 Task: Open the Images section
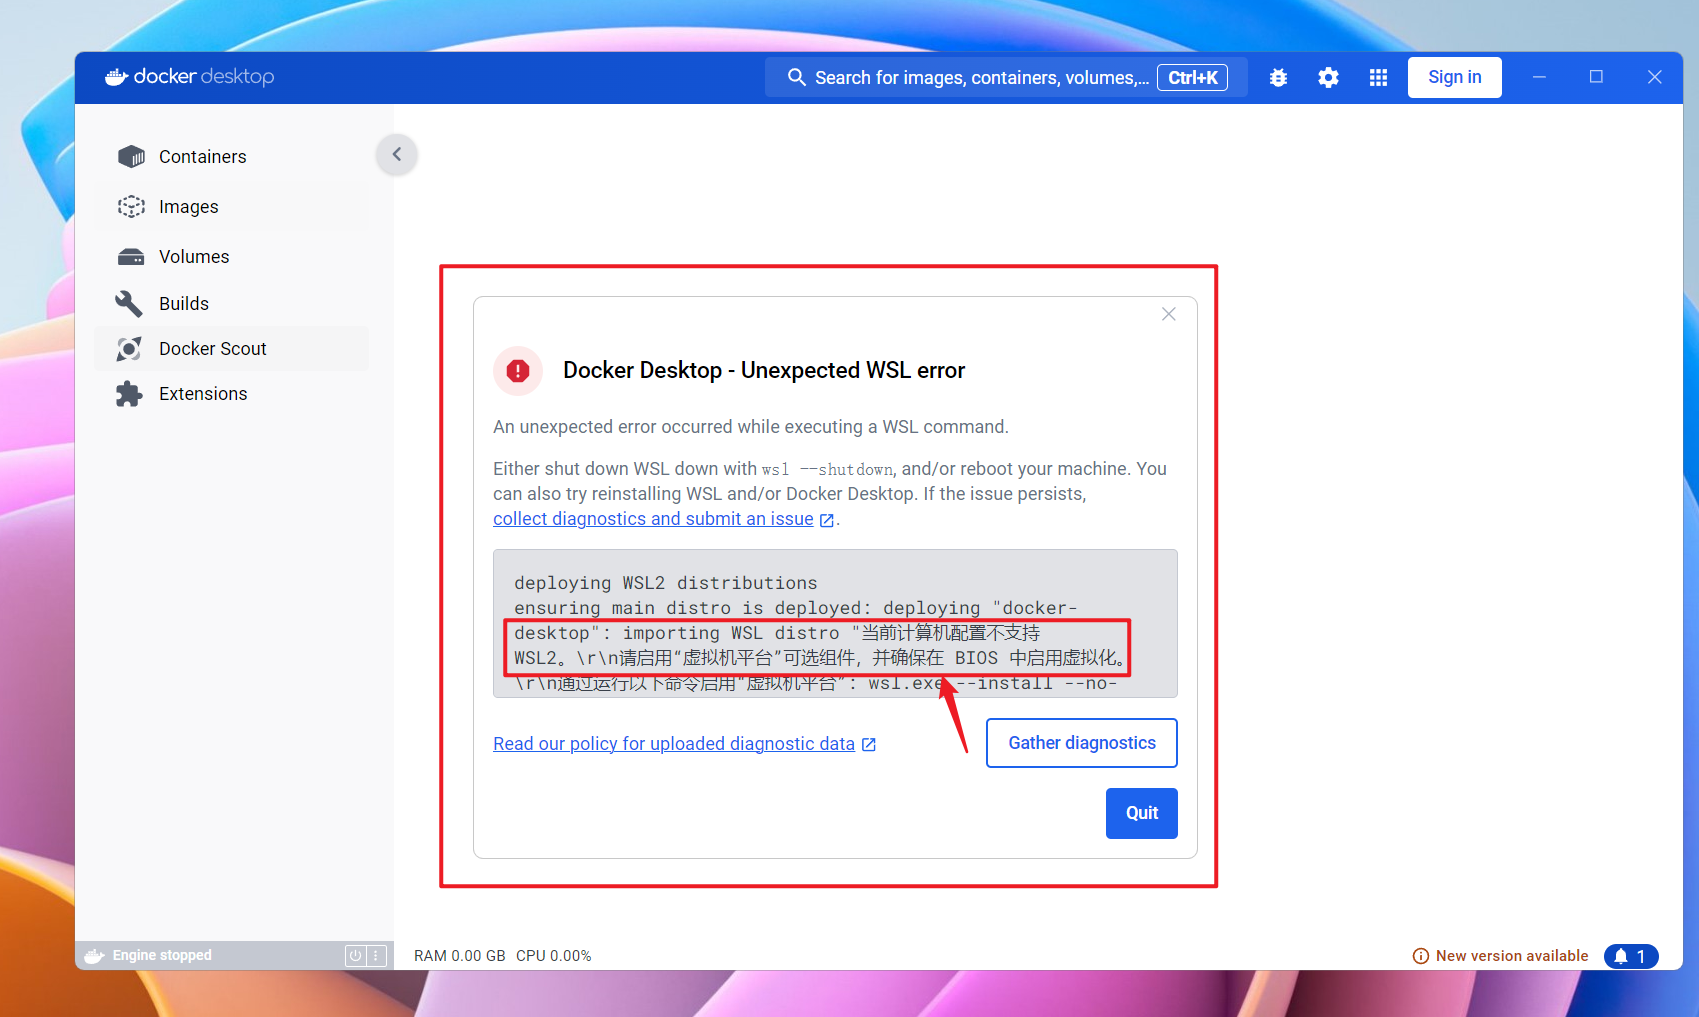coord(232,206)
